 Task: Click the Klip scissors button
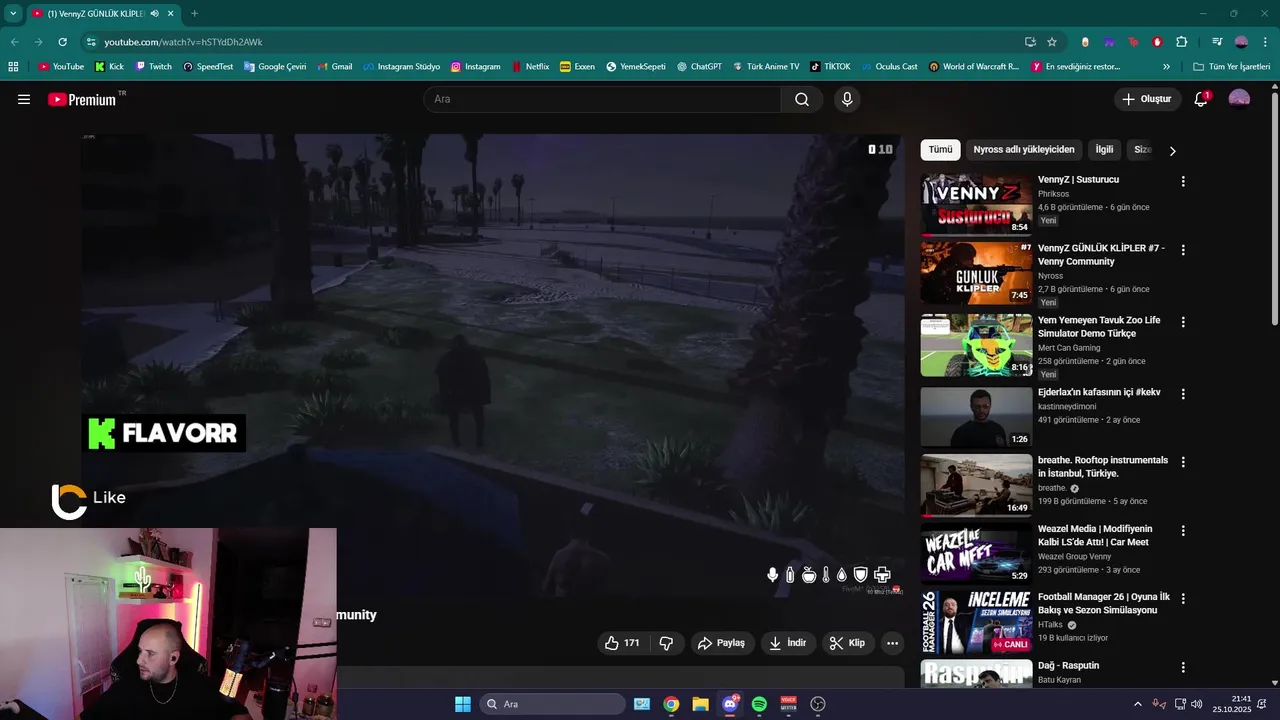point(847,643)
